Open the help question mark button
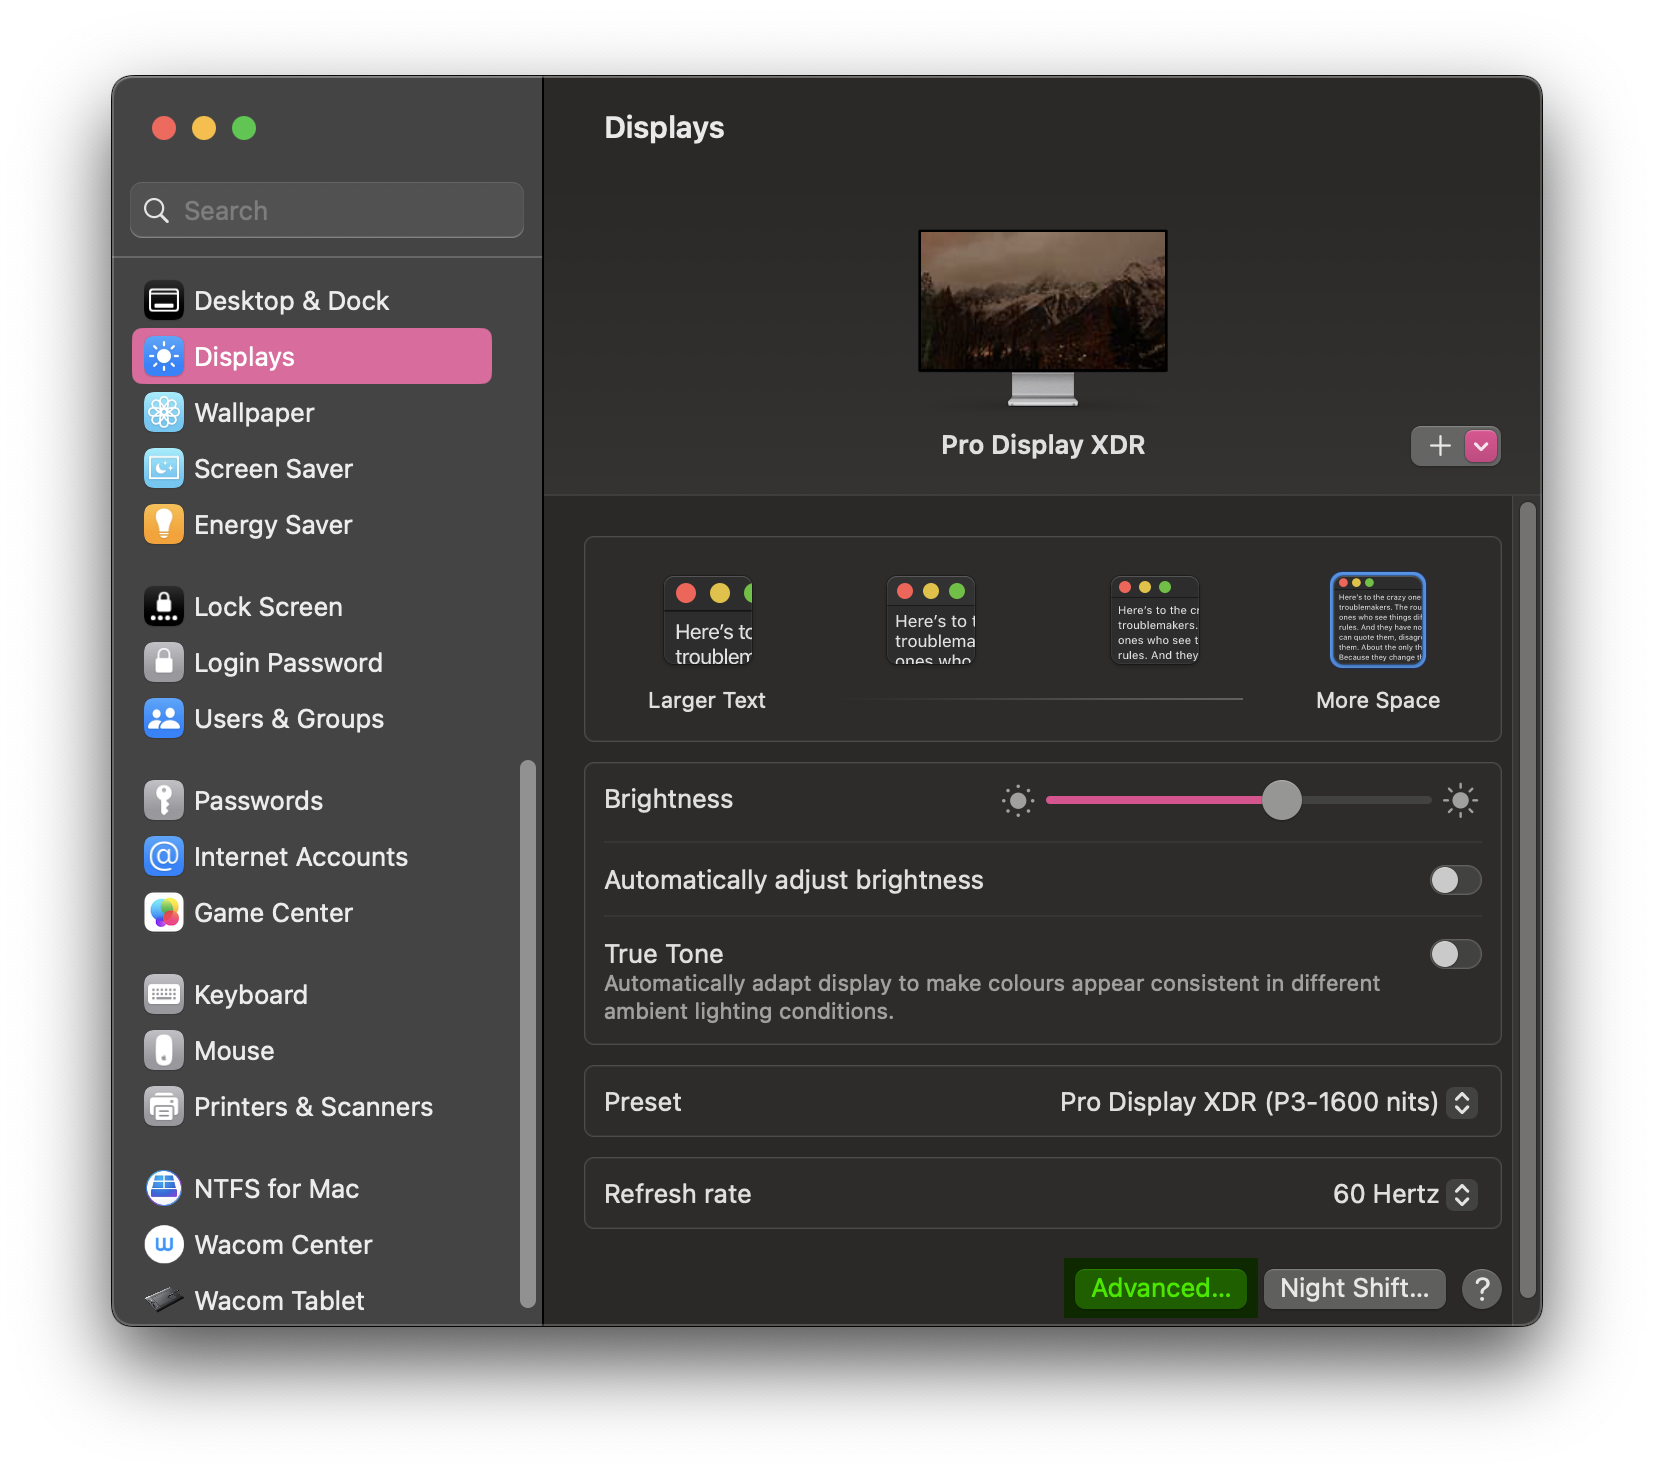This screenshot has height=1474, width=1654. [x=1482, y=1289]
